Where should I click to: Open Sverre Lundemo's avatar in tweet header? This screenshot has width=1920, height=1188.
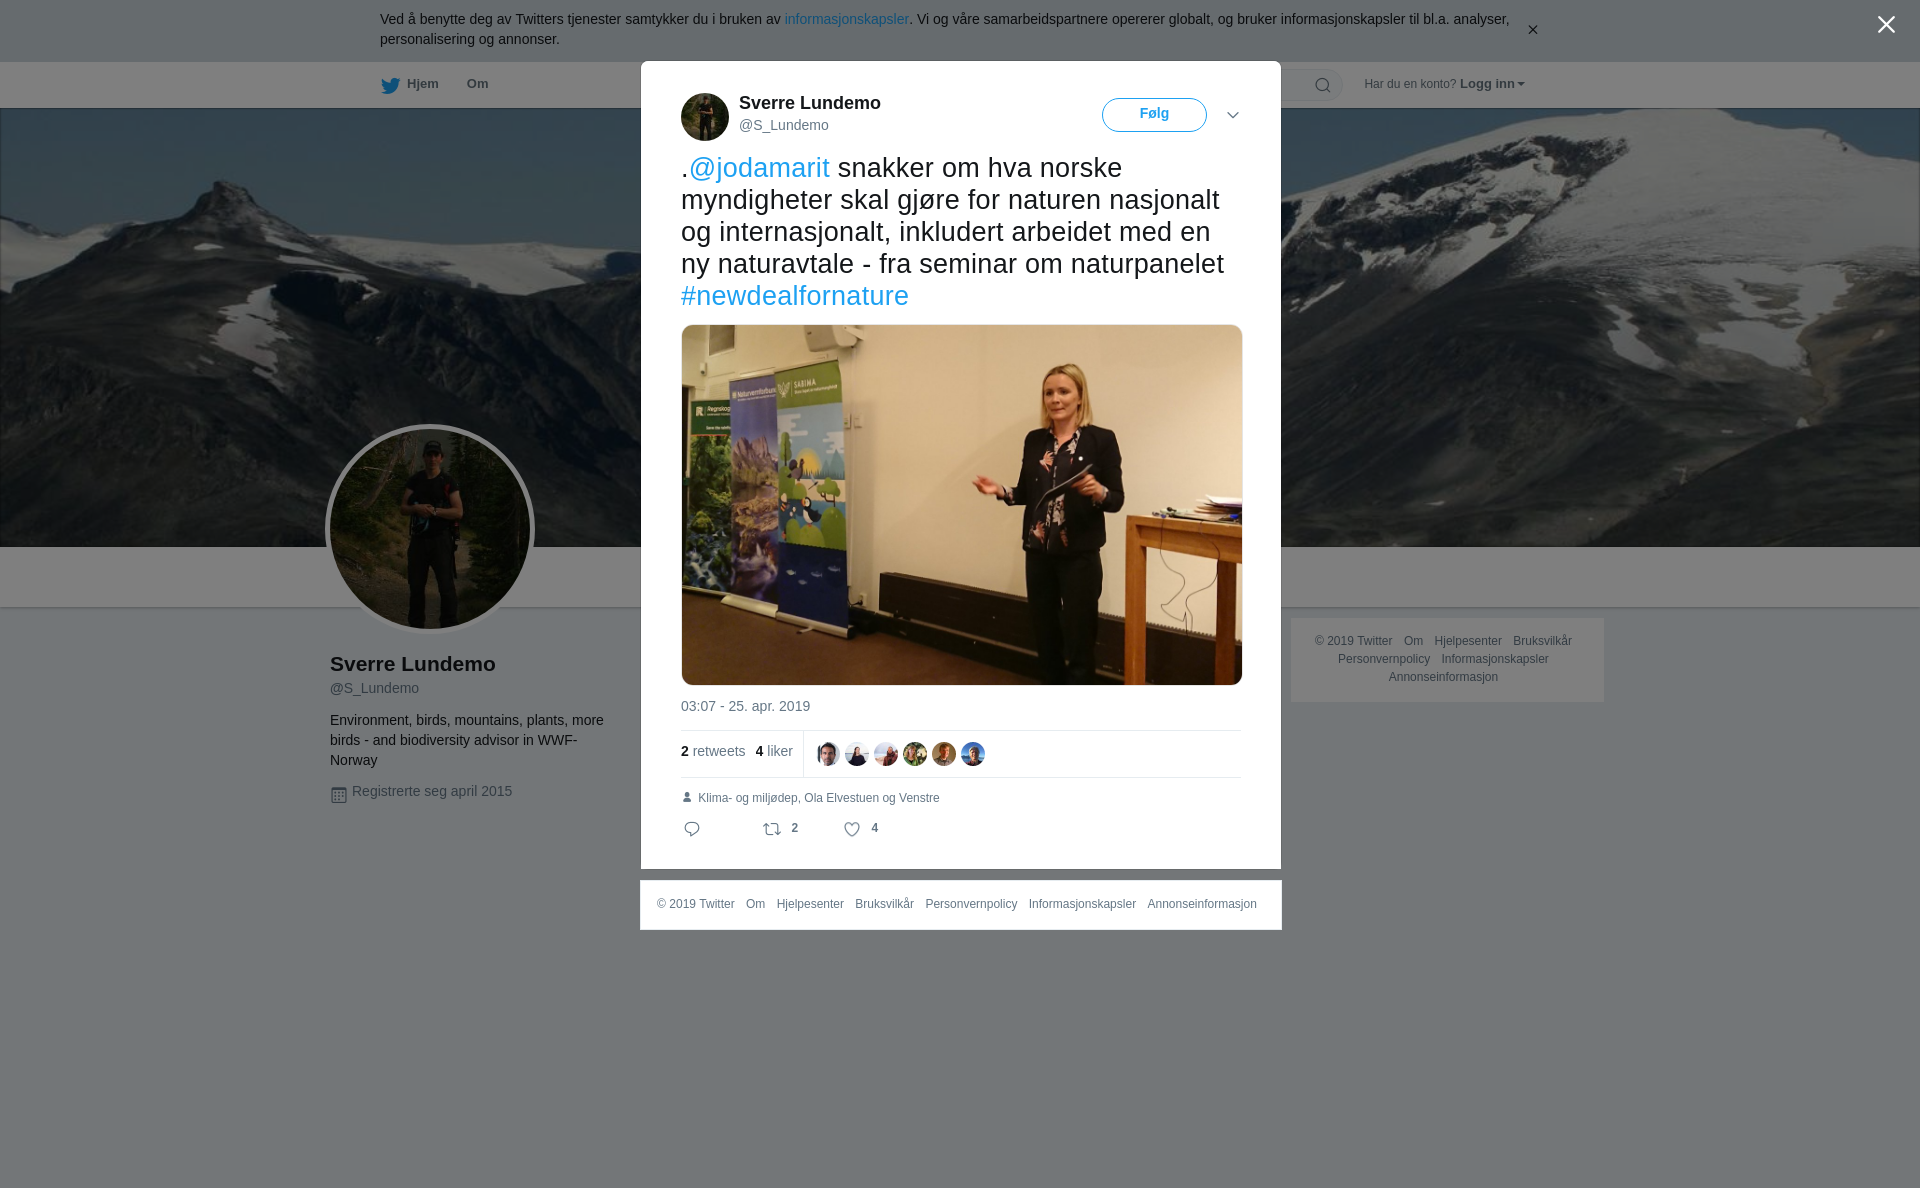pyautogui.click(x=705, y=117)
